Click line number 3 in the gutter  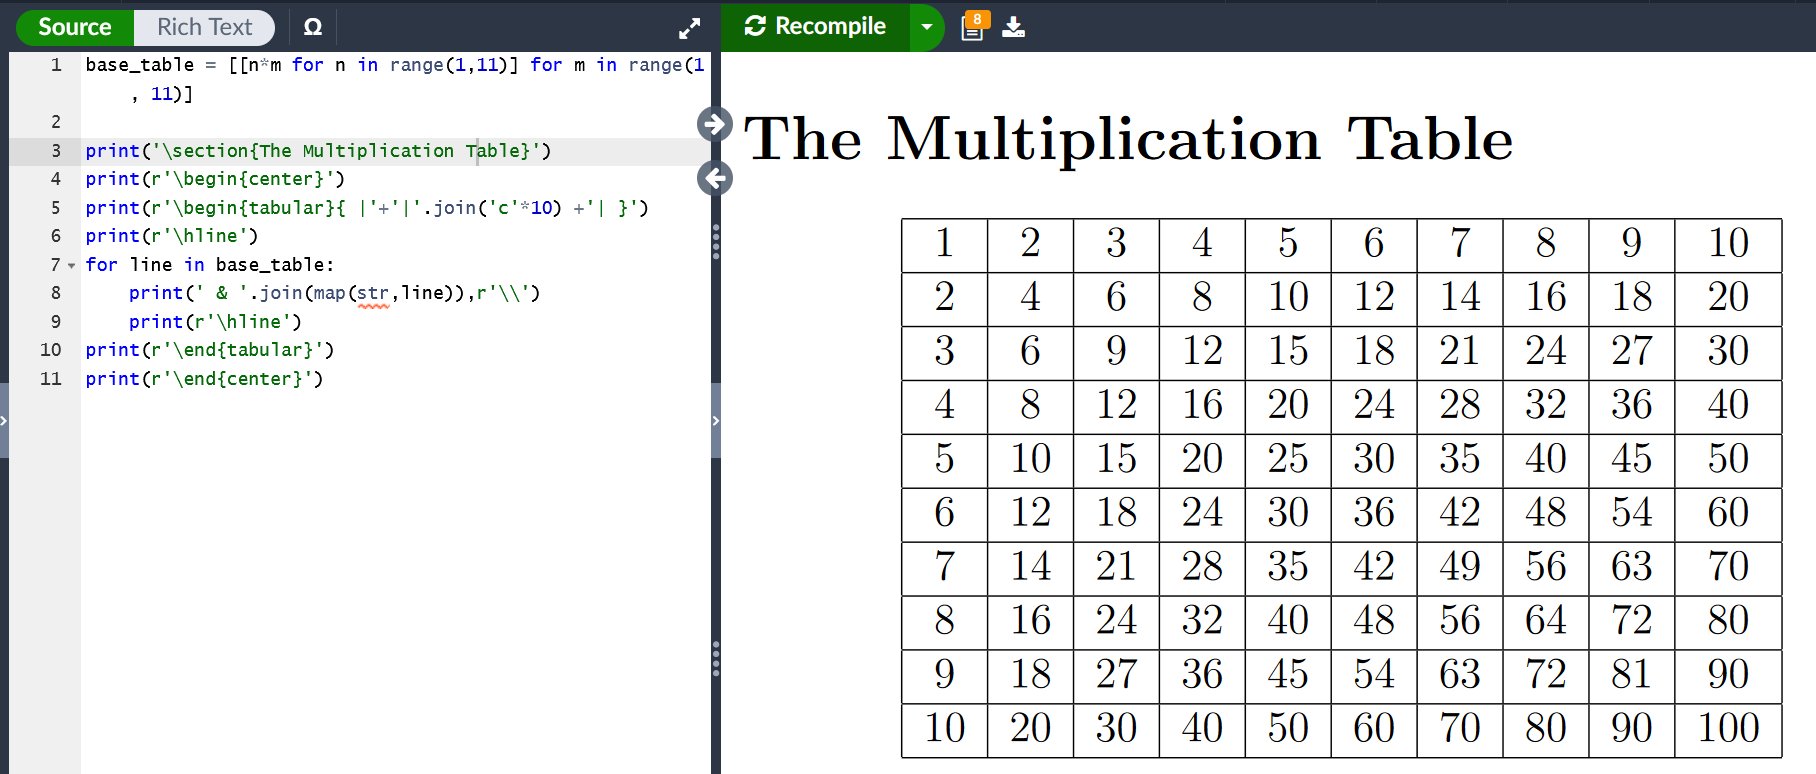(56, 151)
